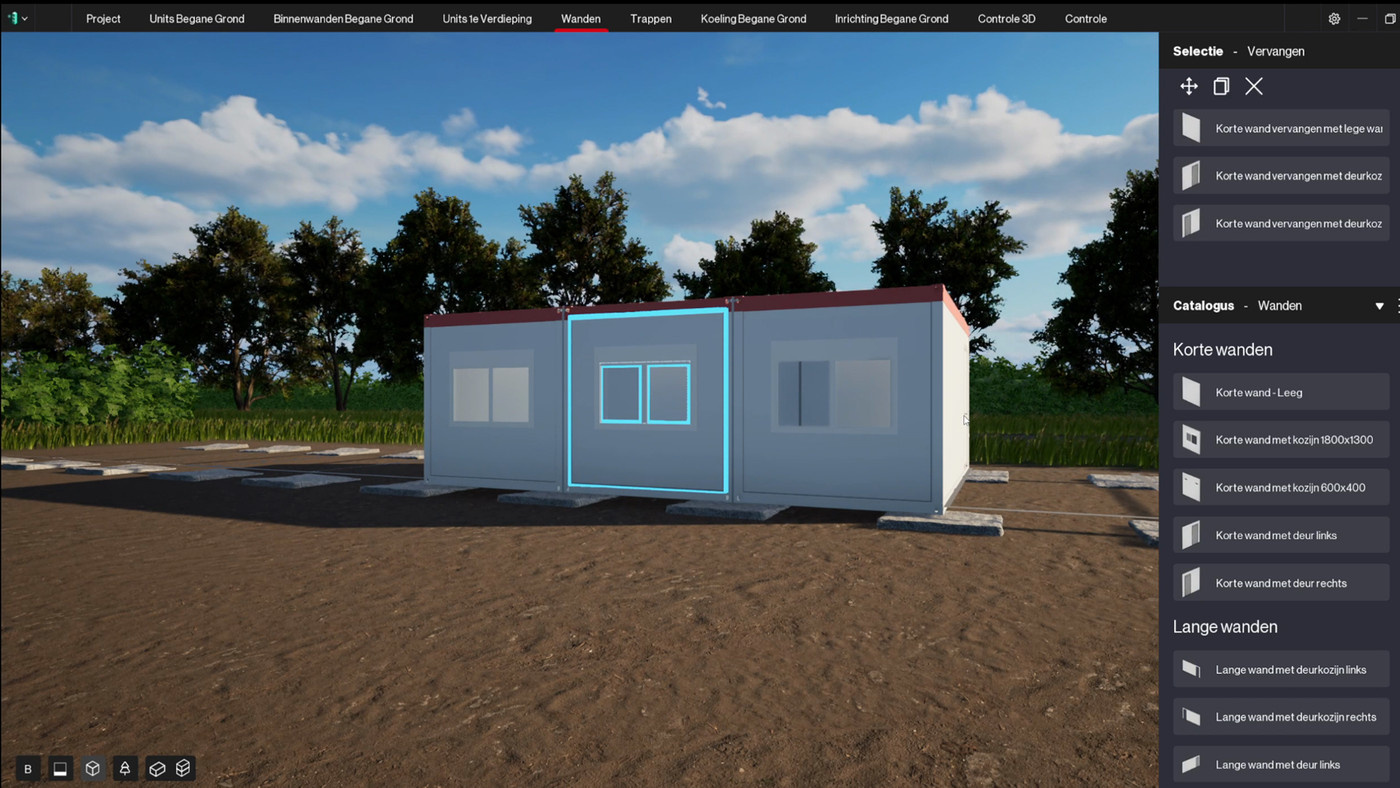Select the stacked-storeys box icon
The width and height of the screenshot is (1400, 788).
pos(183,769)
